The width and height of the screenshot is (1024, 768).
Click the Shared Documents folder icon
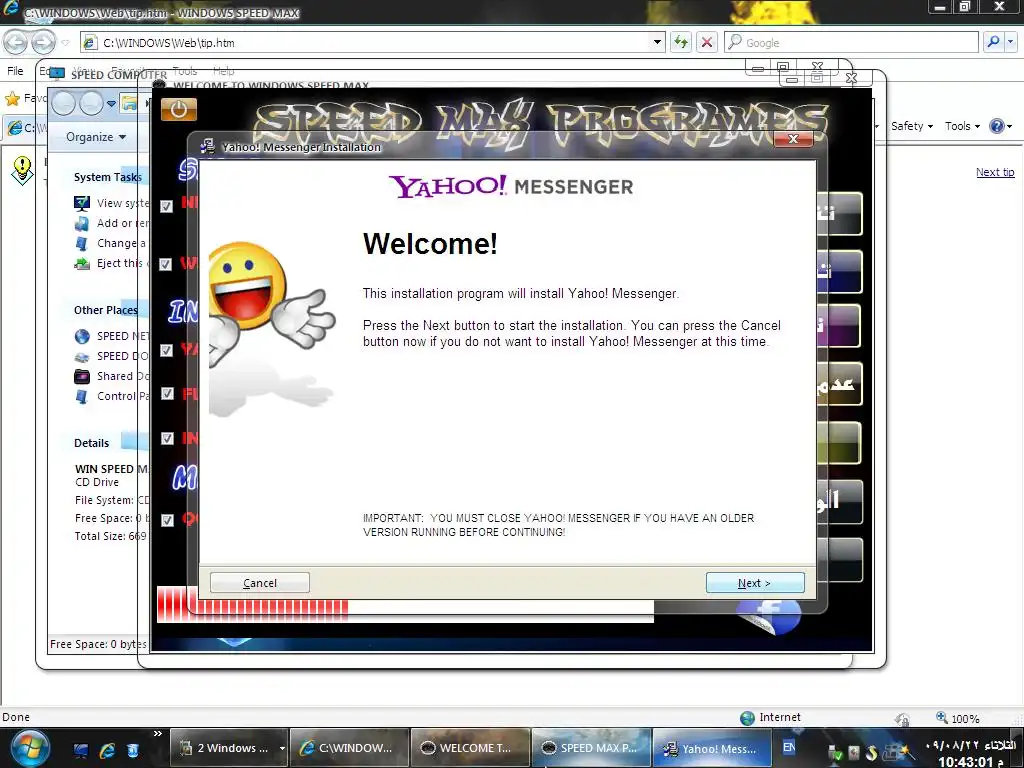[x=82, y=376]
